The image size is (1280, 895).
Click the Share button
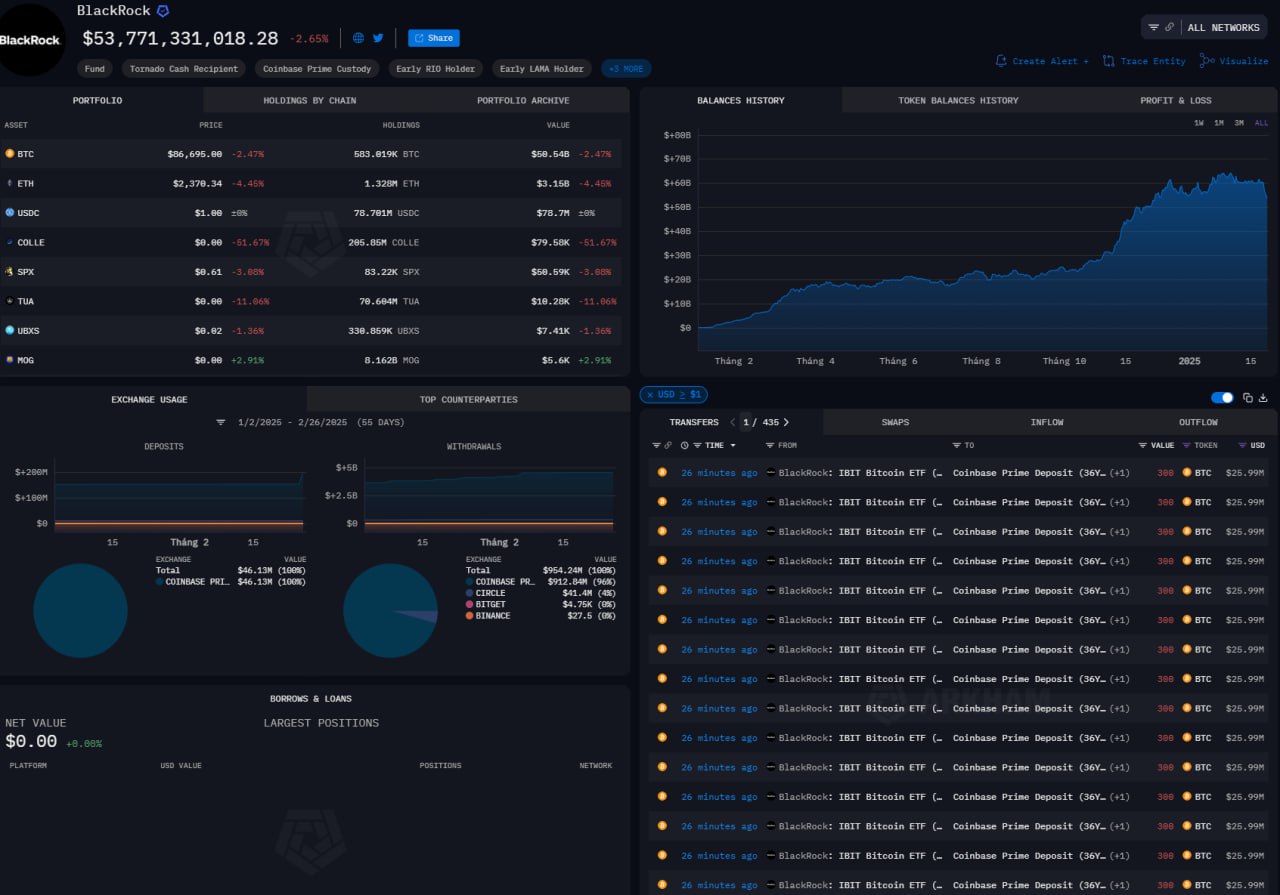tap(434, 38)
